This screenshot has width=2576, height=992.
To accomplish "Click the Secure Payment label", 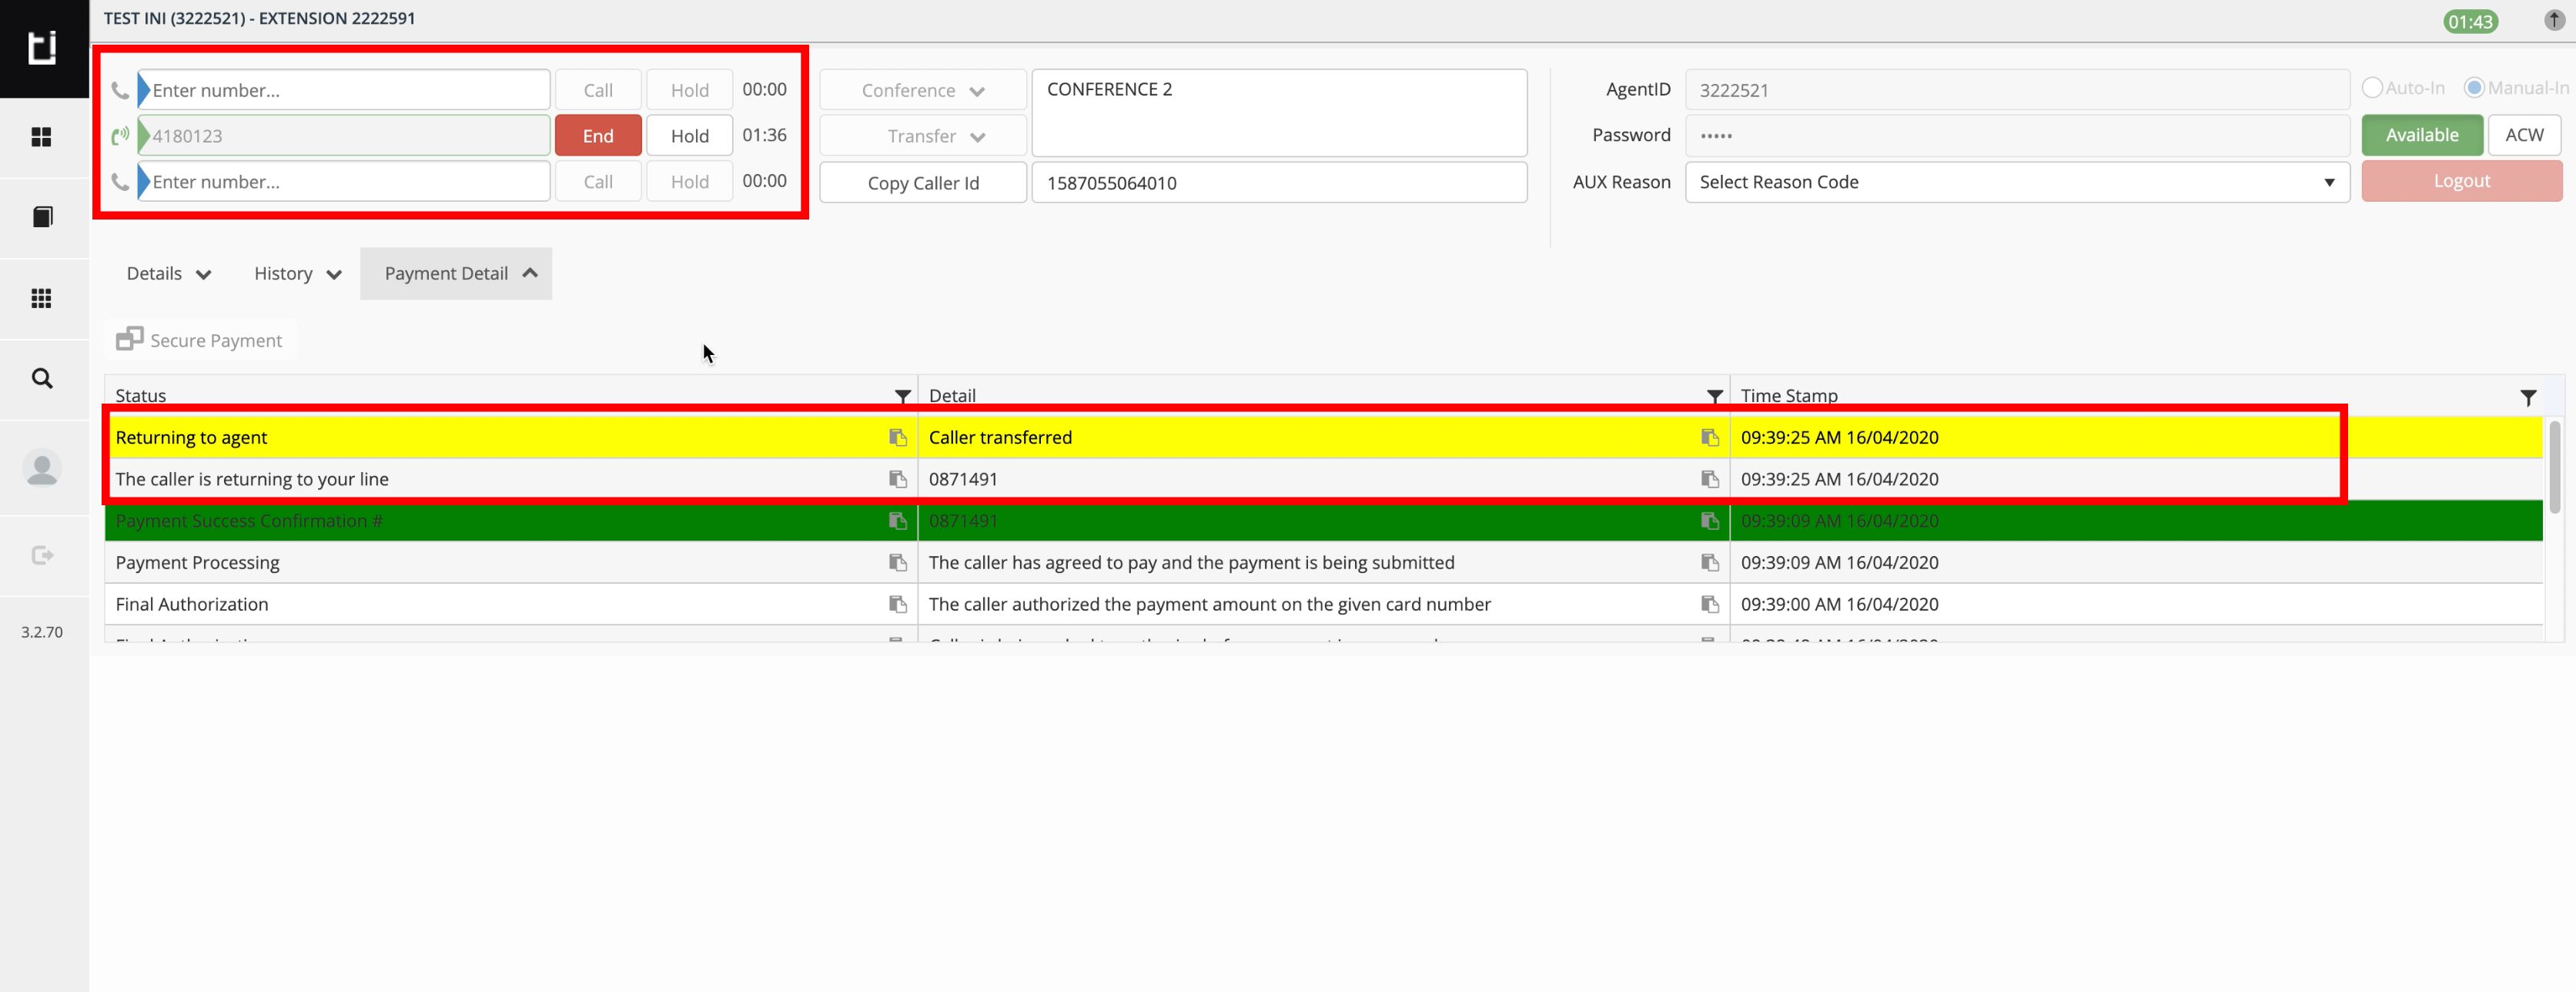I will click(x=216, y=341).
